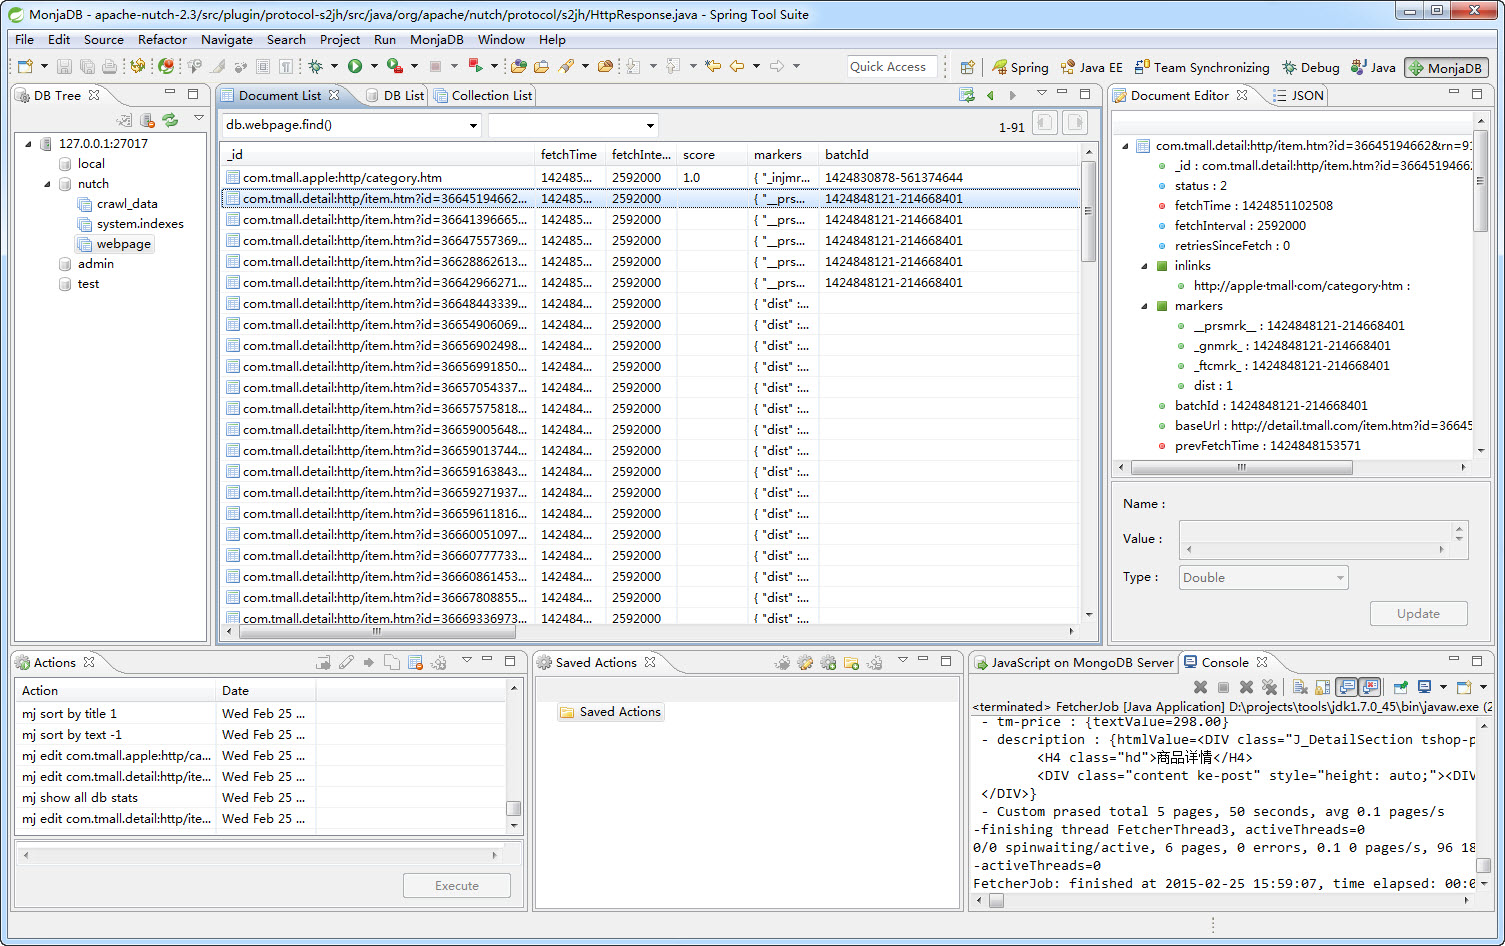Screen dimensions: 1505x946
Task: Toggle show whitespace characters pilcrow icon
Action: [287, 67]
